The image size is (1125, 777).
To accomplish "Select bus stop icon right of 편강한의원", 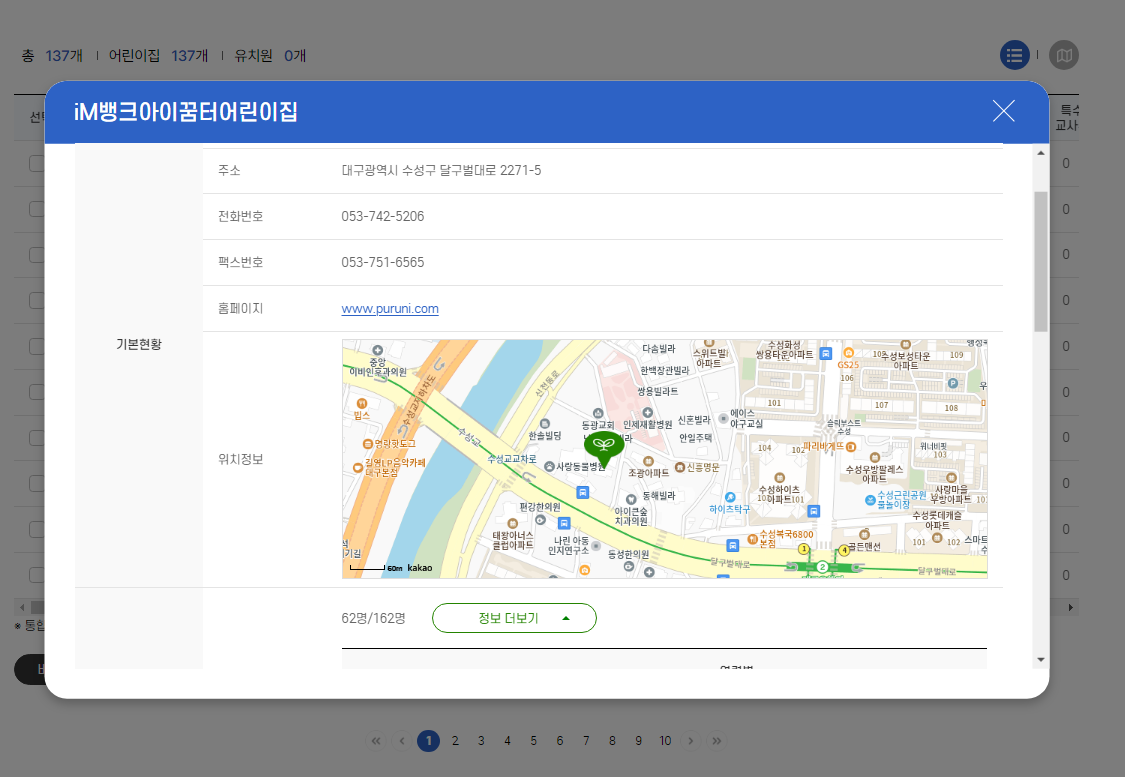I will [564, 523].
